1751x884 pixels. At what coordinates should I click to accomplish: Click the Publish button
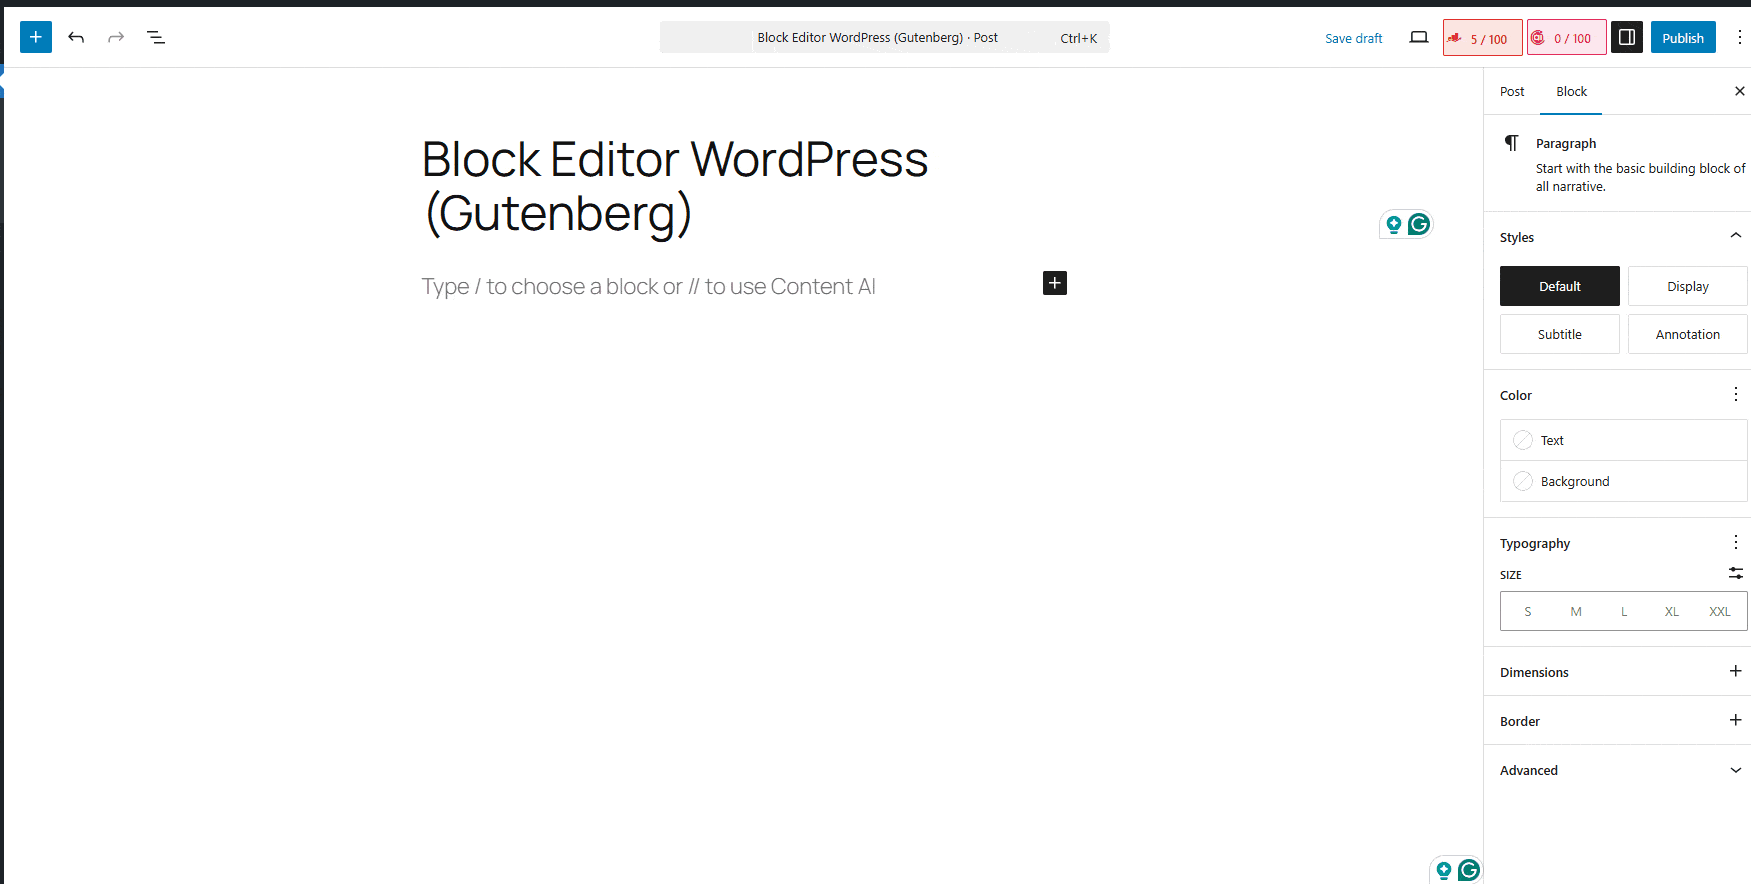(1683, 38)
